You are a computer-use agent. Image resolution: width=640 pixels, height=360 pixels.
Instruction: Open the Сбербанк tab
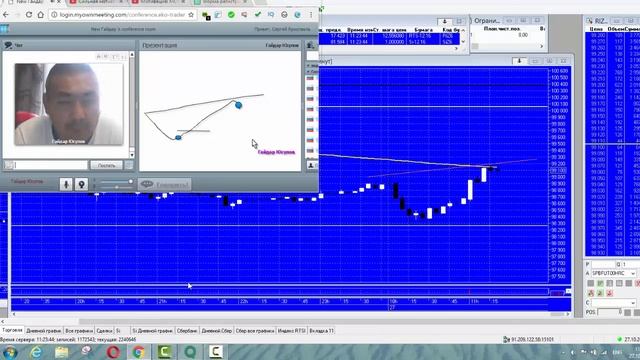point(187,331)
